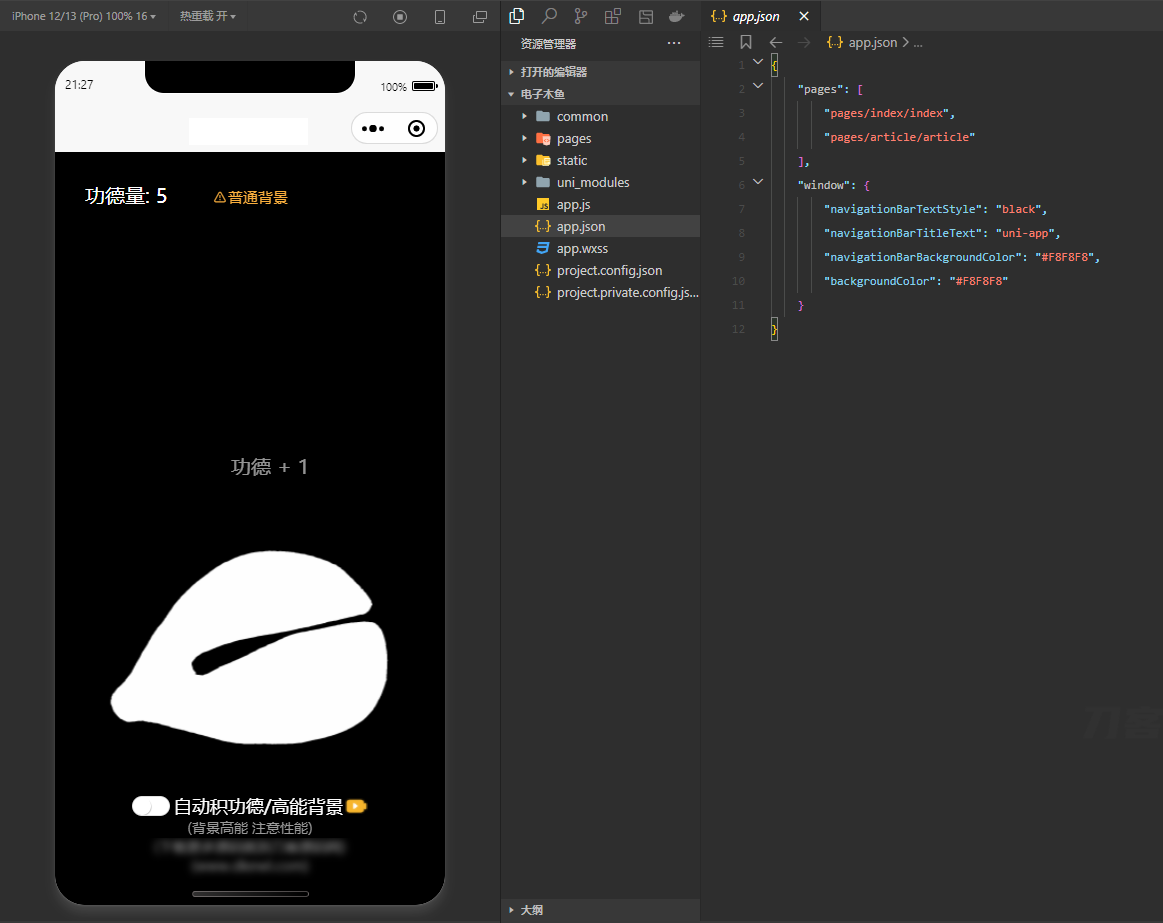Open project.private.config.json file
1163x923 pixels.
coord(601,292)
